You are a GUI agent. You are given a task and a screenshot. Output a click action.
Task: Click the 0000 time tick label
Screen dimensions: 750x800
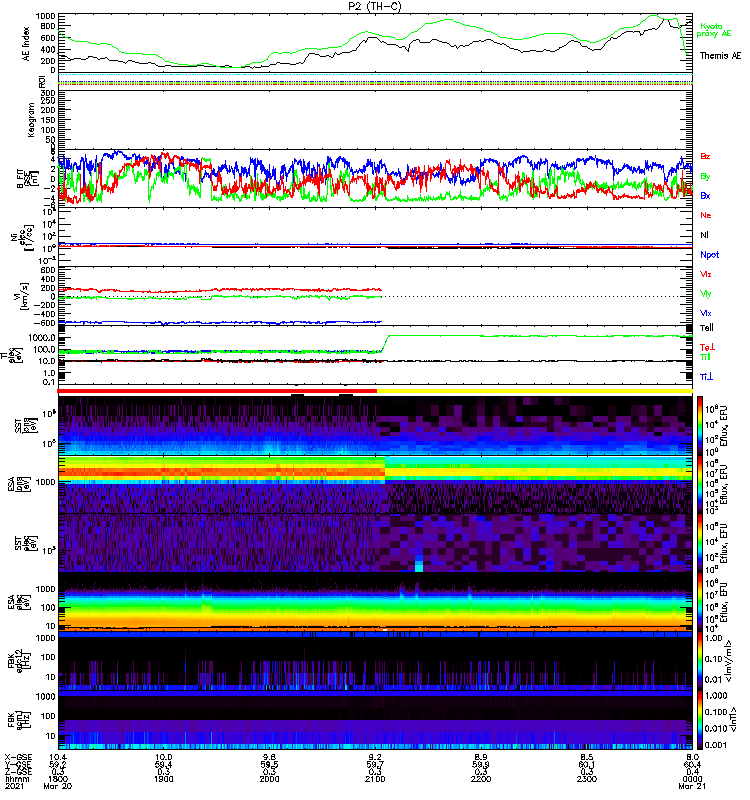(692, 779)
